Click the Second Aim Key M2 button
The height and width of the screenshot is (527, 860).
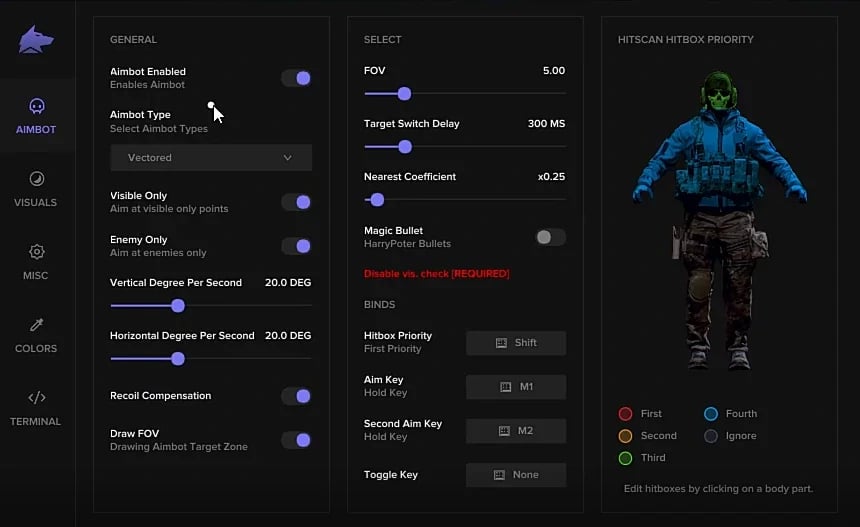(516, 430)
